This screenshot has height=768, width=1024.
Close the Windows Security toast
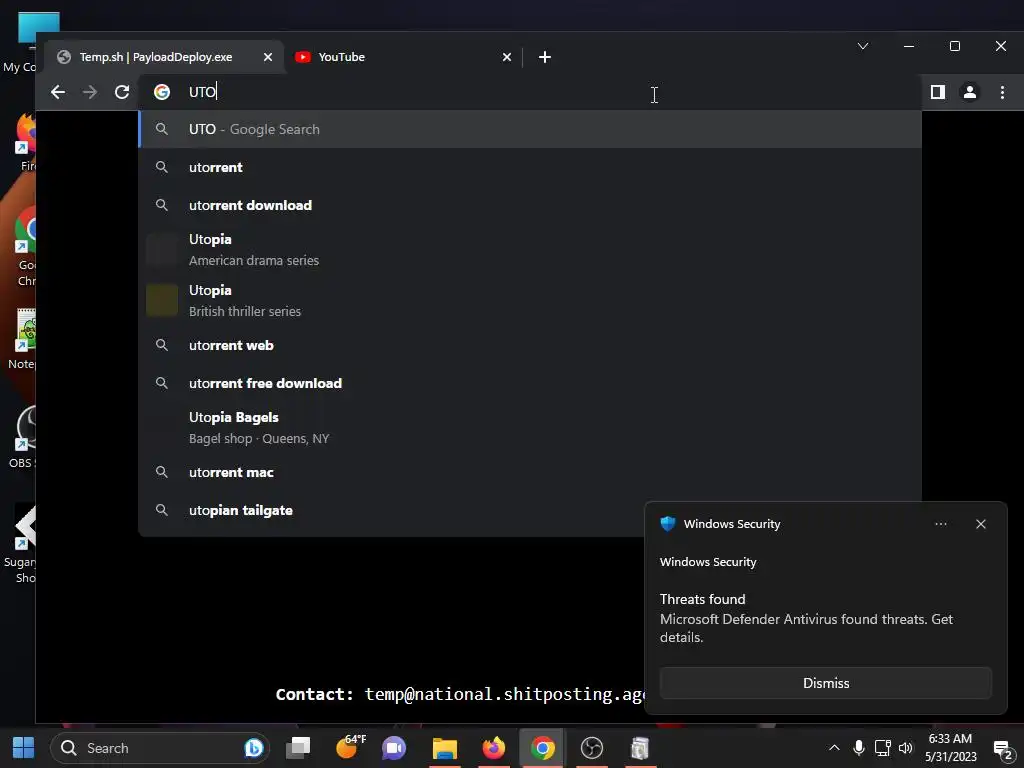[x=980, y=524]
